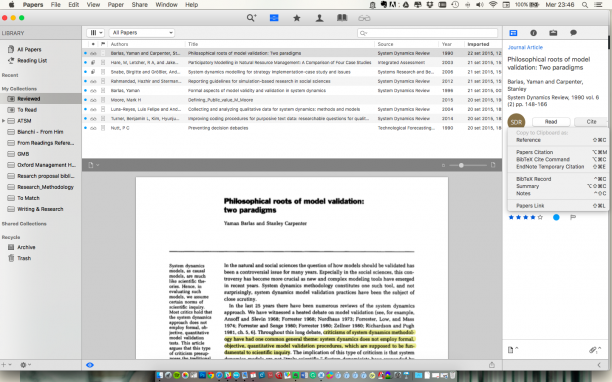Switch to the Info inspector tab

point(533,33)
